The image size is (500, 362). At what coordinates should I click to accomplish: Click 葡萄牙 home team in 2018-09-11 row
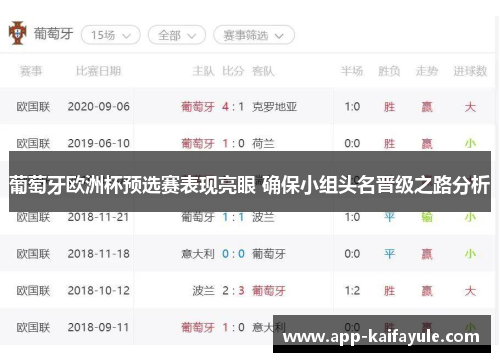198,327
